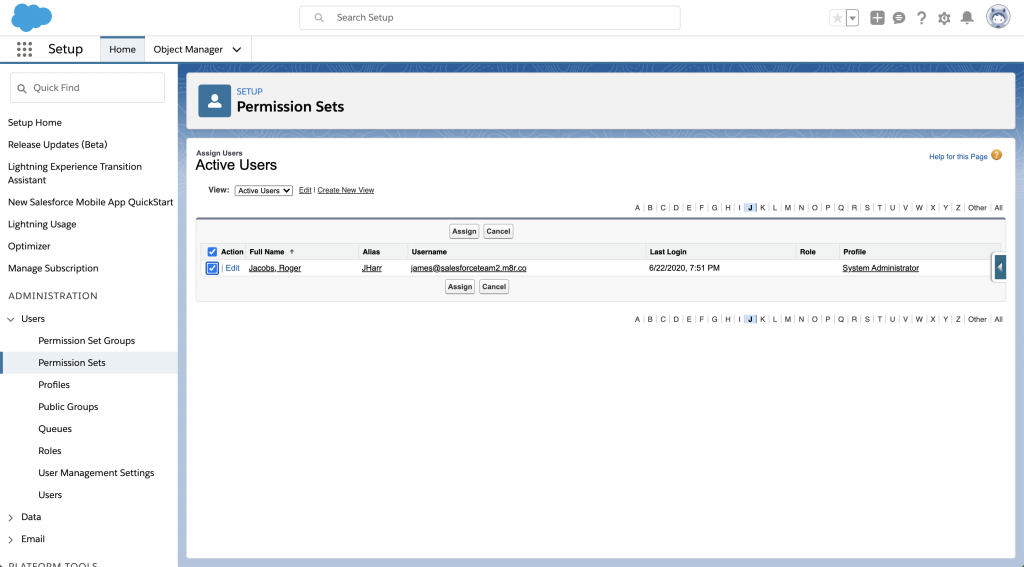Uncheck the Jacobs, Roger row checkbox
This screenshot has width=1024, height=567.
click(212, 268)
